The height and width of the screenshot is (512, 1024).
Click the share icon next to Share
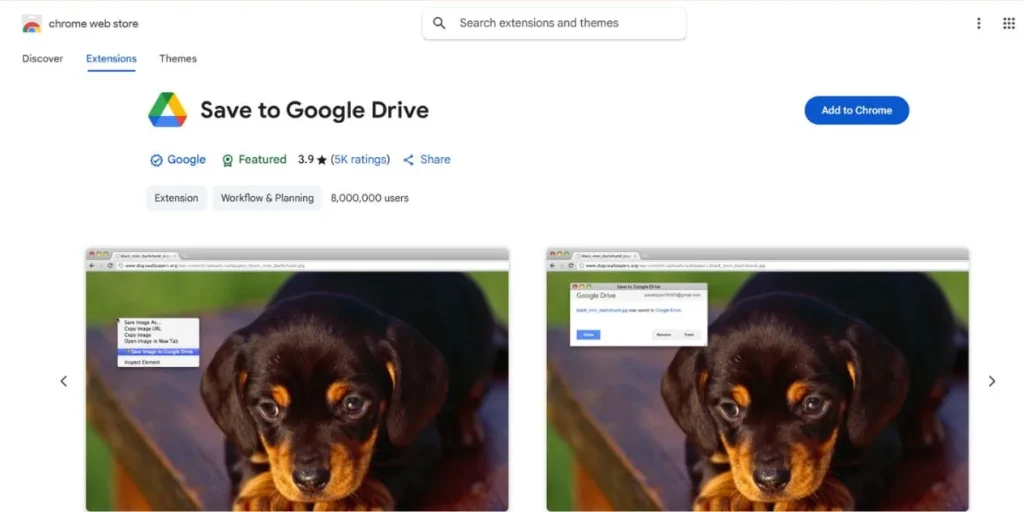tap(409, 160)
